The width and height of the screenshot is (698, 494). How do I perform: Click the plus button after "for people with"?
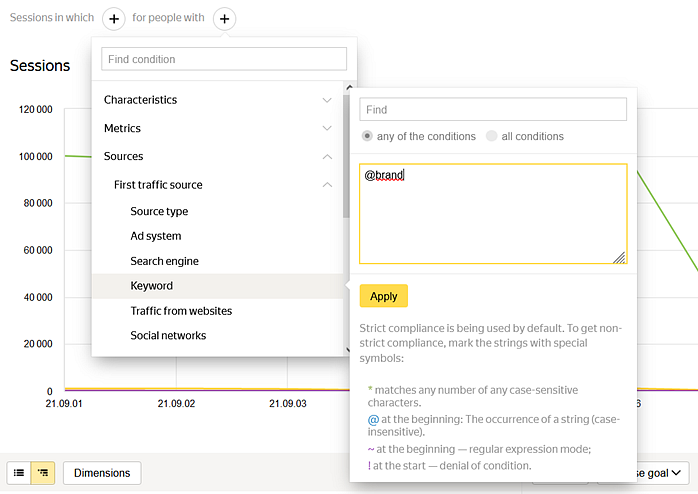coord(225,18)
